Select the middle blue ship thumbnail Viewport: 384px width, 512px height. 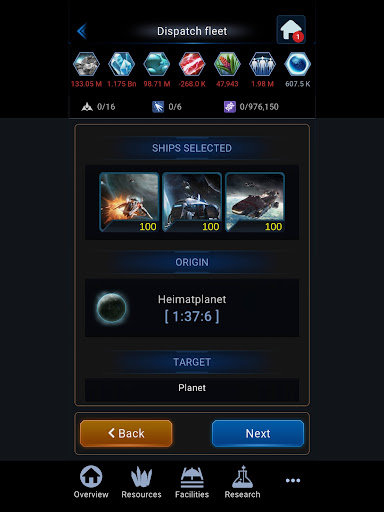click(192, 202)
